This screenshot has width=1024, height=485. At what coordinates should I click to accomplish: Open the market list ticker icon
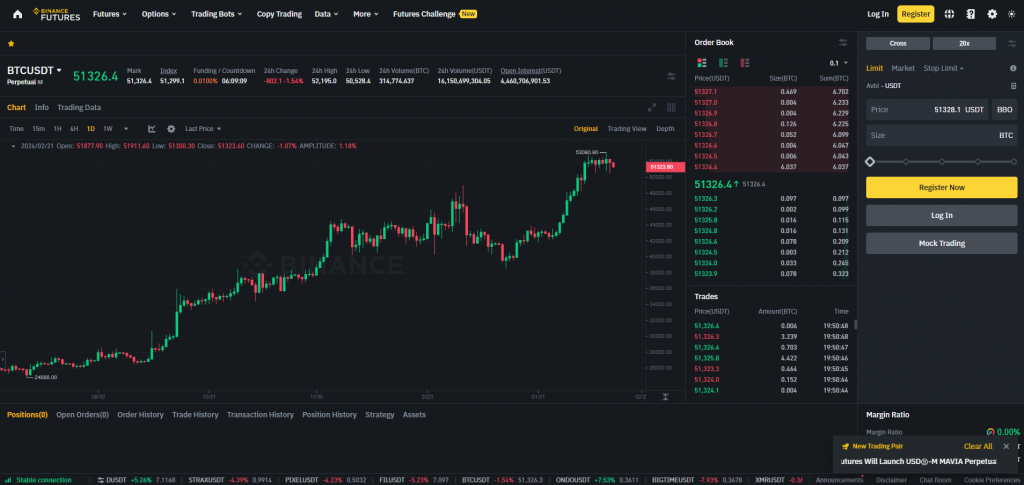(x=101, y=480)
